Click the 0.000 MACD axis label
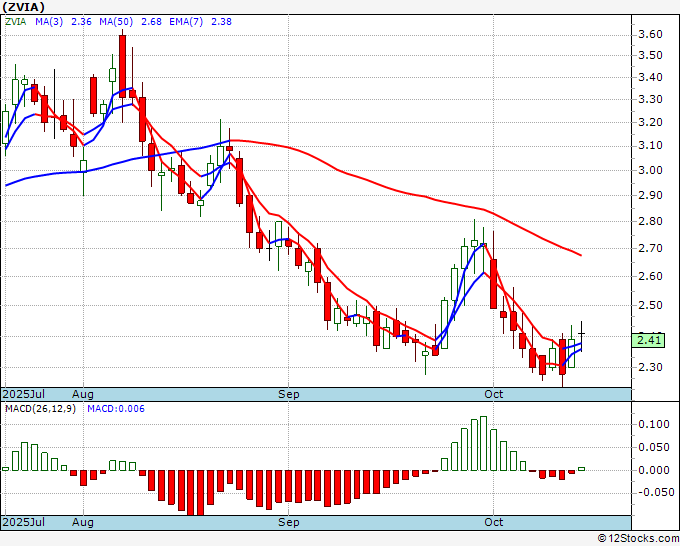 [654, 470]
